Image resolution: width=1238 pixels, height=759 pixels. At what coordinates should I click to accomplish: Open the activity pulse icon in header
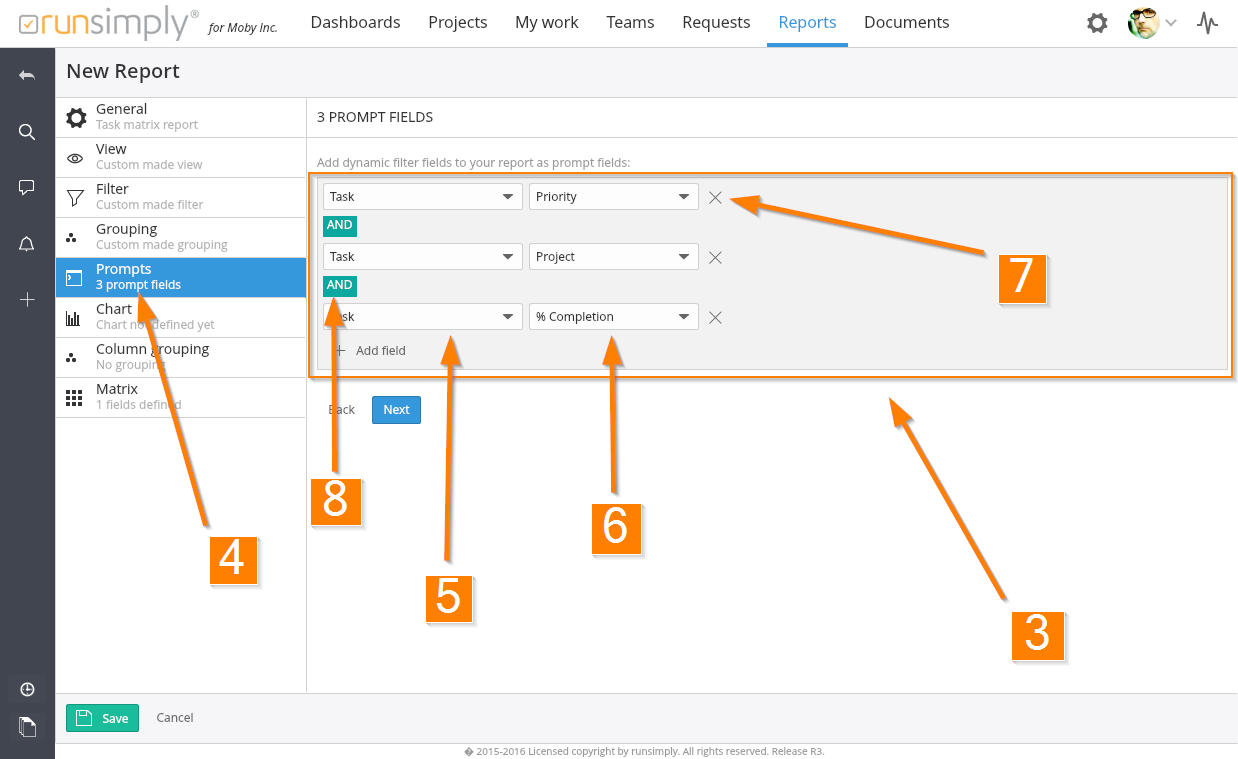pyautogui.click(x=1208, y=23)
